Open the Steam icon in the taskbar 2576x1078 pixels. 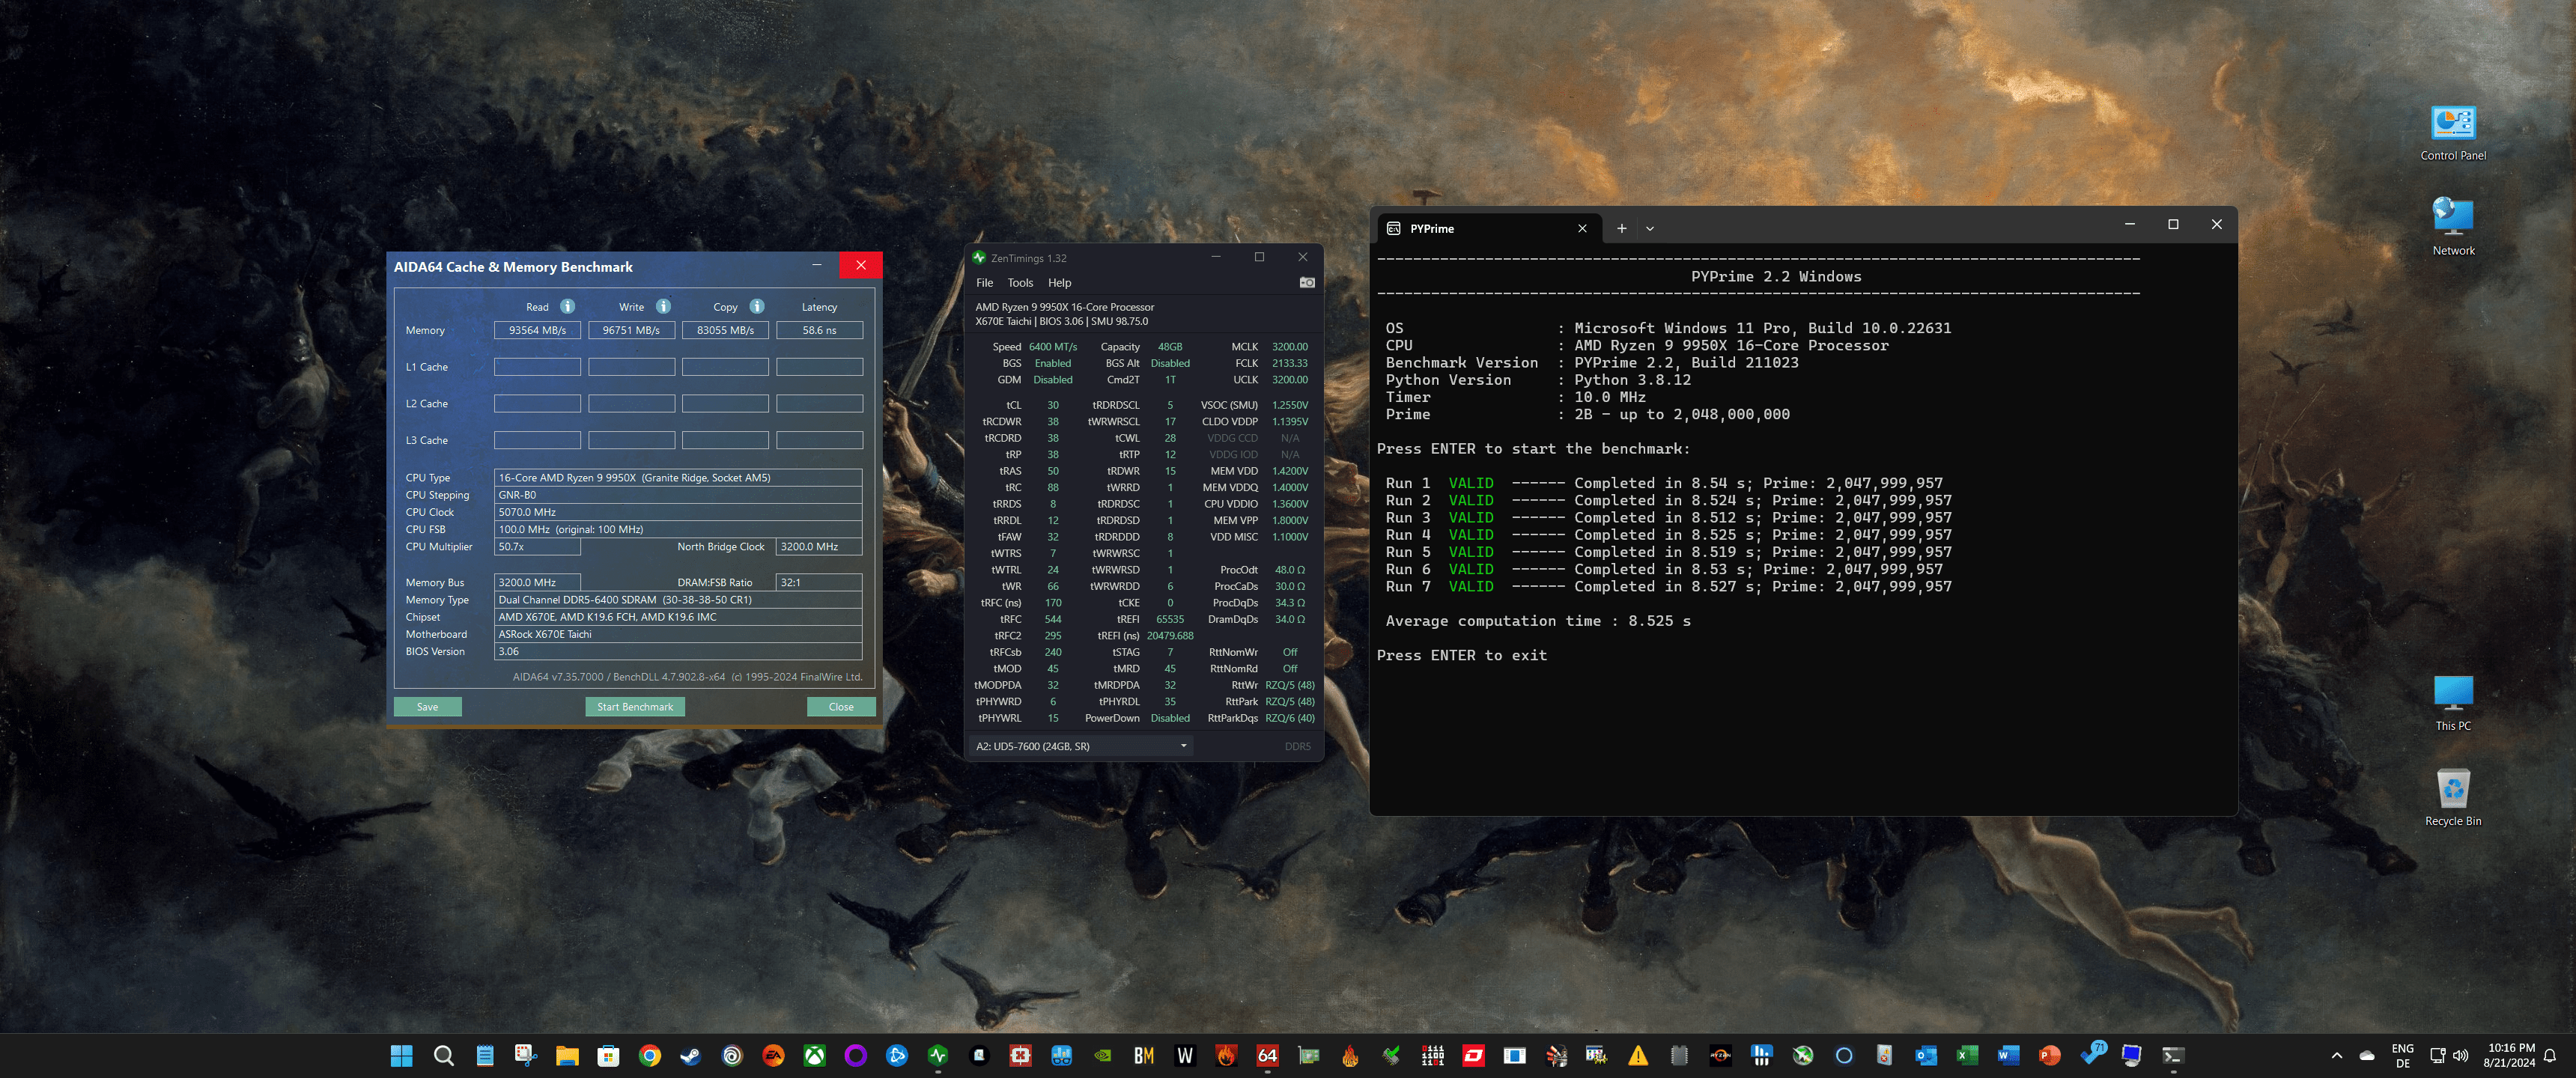[691, 1055]
